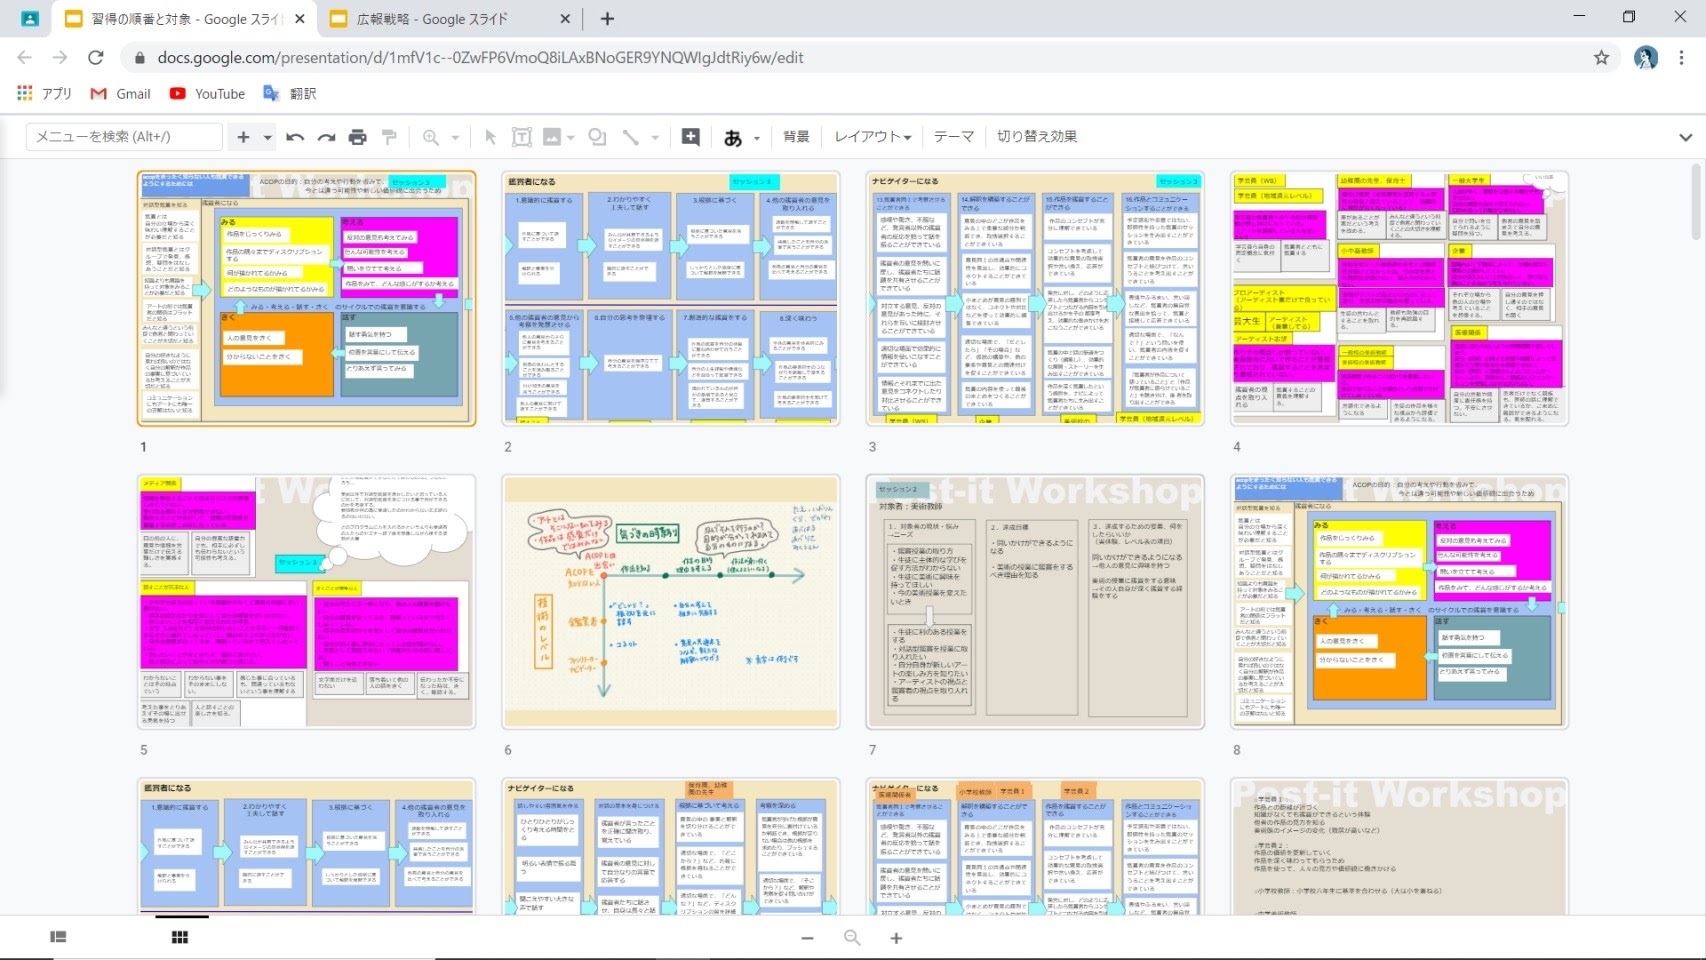The width and height of the screenshot is (1706, 960).
Task: Click the toolbar zoom magnifier icon
Action: coord(431,137)
